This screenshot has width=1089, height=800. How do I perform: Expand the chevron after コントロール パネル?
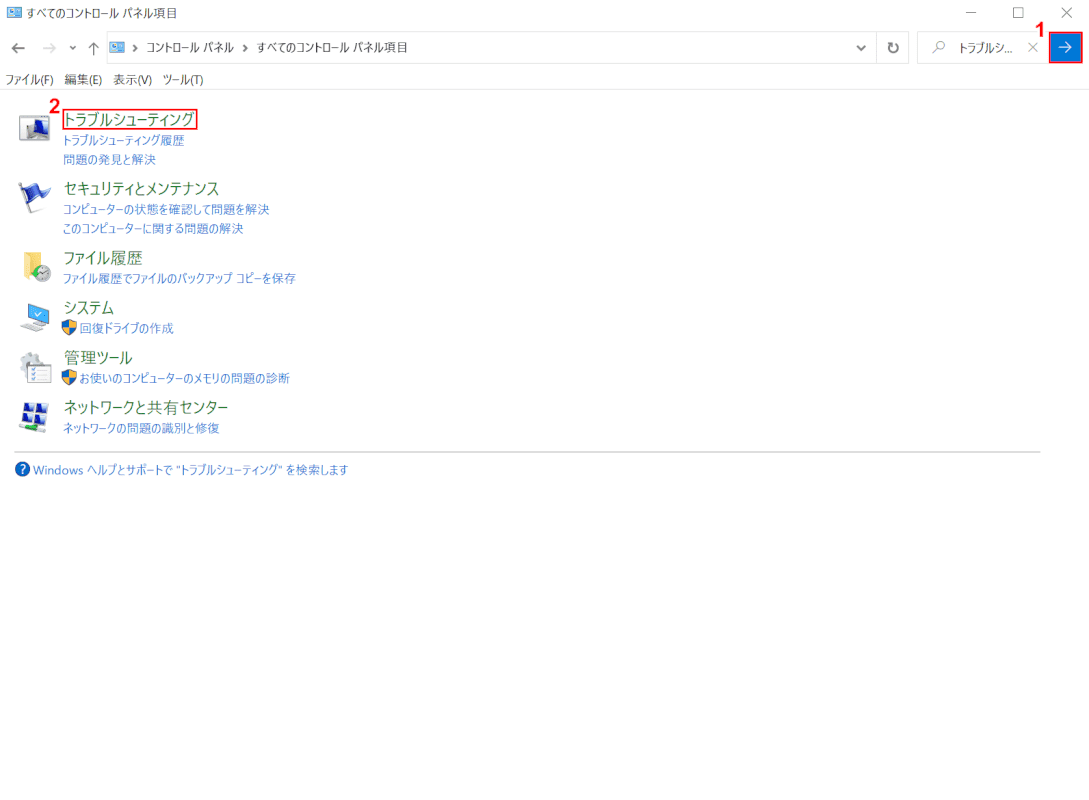click(245, 48)
